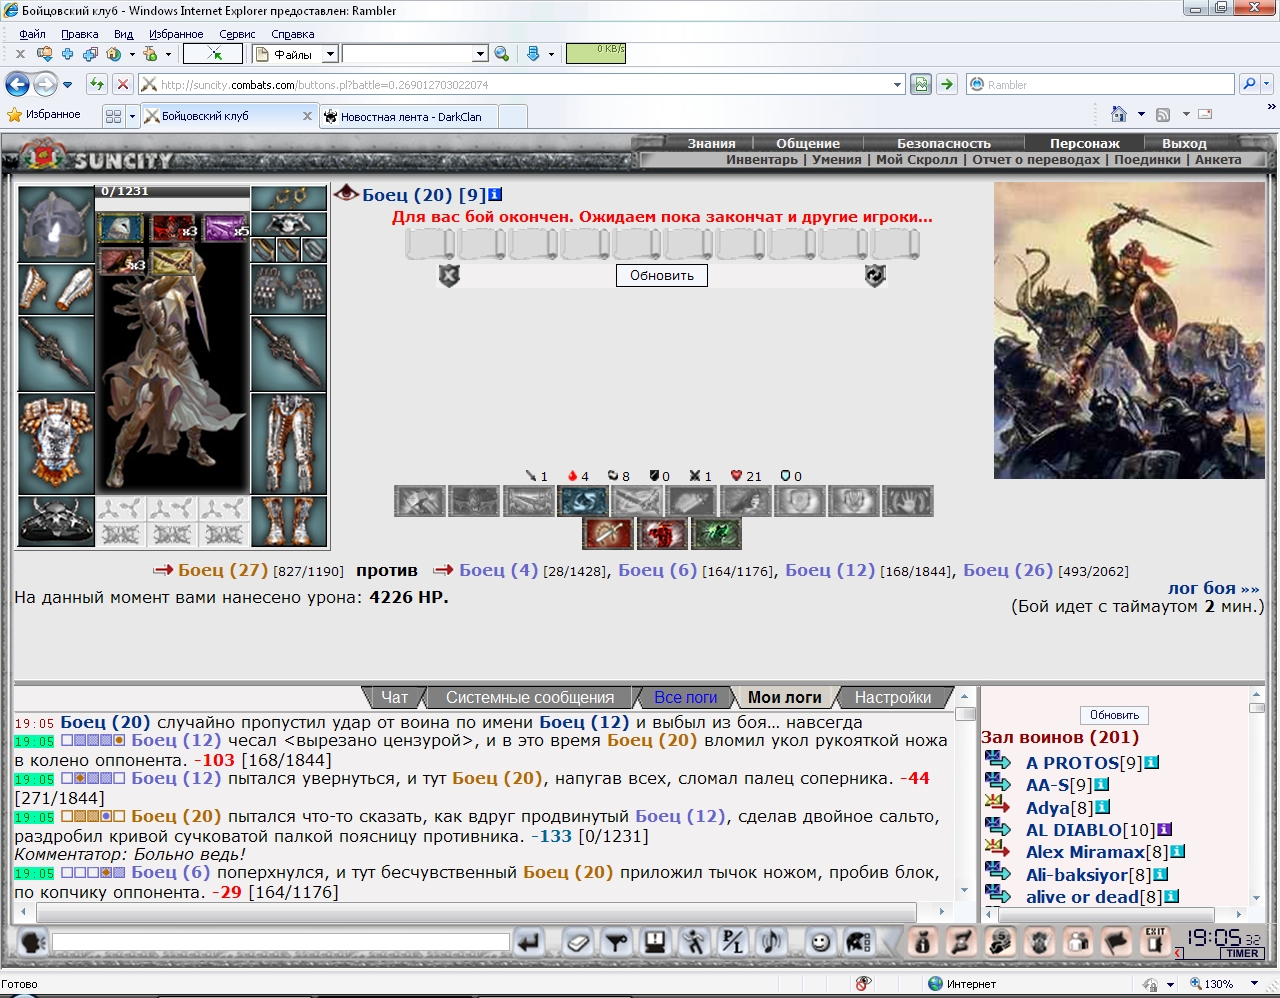
Task: Click the belt equipment slot
Action: [56, 521]
